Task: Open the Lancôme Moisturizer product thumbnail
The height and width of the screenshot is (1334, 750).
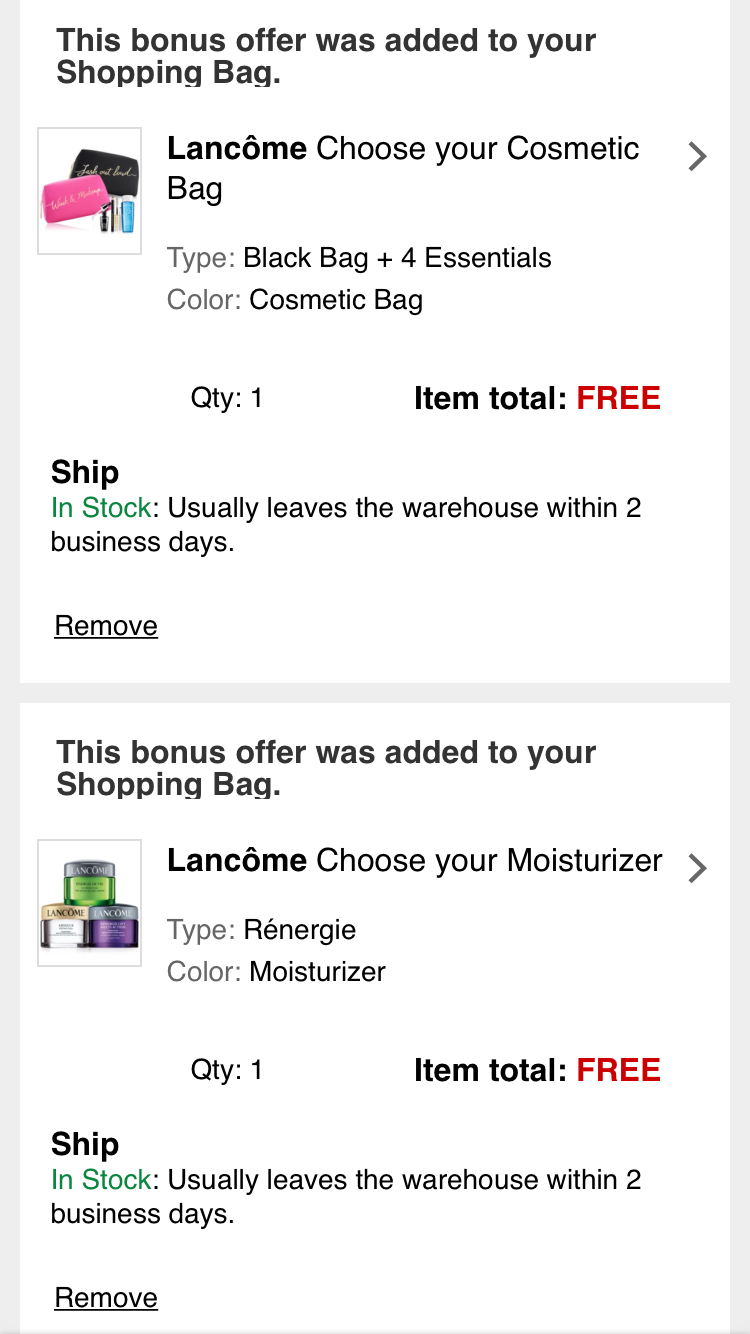Action: tap(90, 903)
